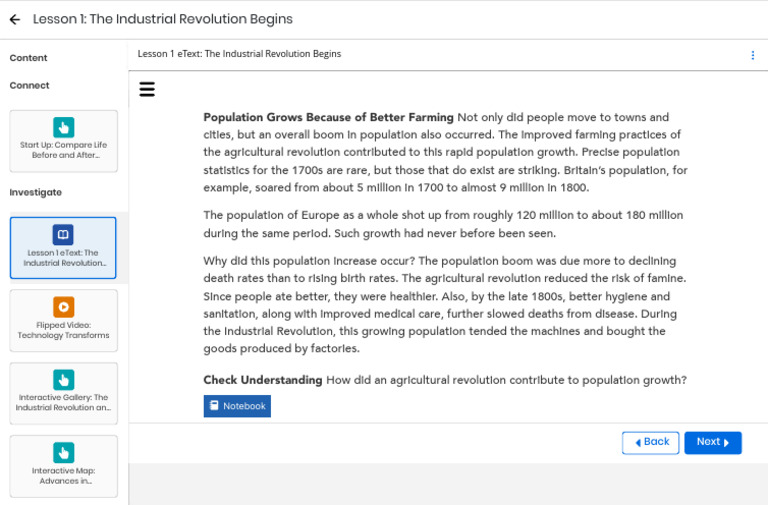Image resolution: width=768 pixels, height=505 pixels.
Task: Open Flipped Video: Technology Transforms card
Action: click(64, 320)
